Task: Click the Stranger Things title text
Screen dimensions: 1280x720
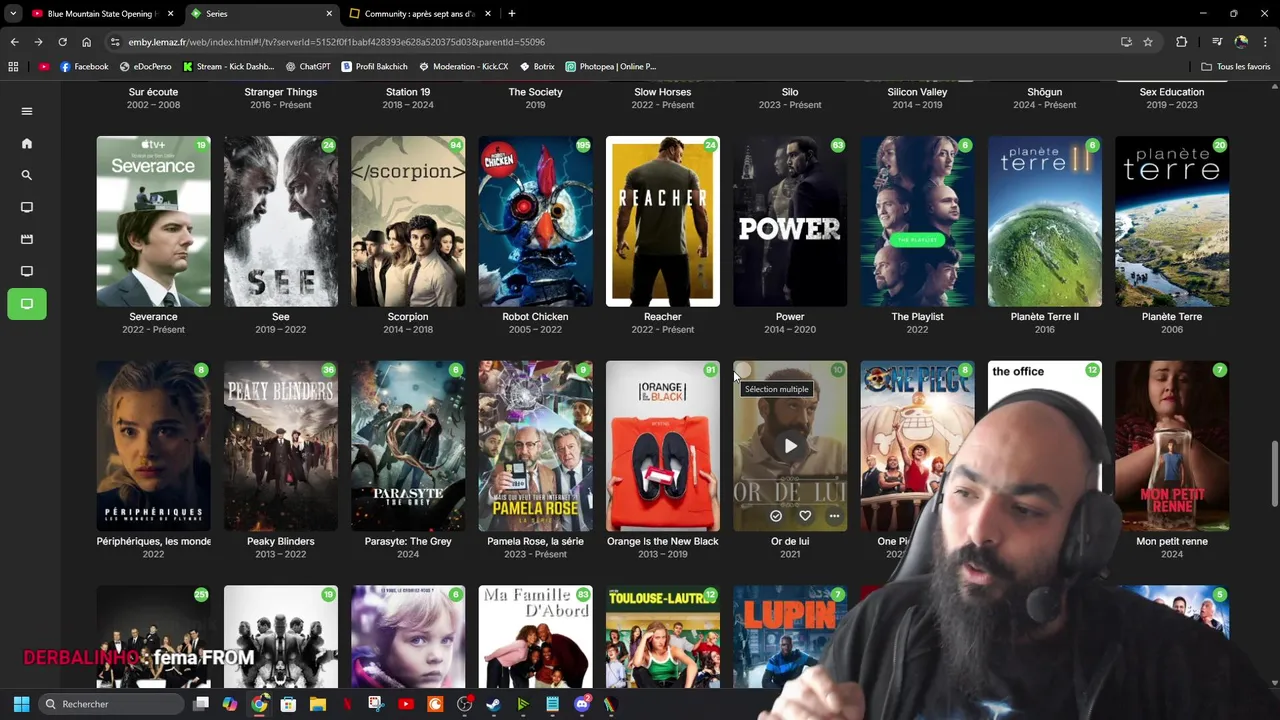Action: click(x=281, y=92)
